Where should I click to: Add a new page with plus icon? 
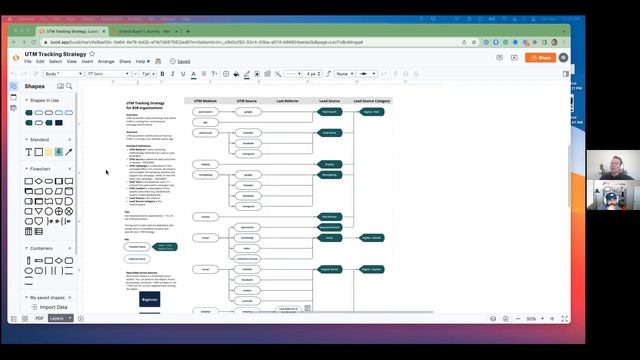[x=81, y=319]
